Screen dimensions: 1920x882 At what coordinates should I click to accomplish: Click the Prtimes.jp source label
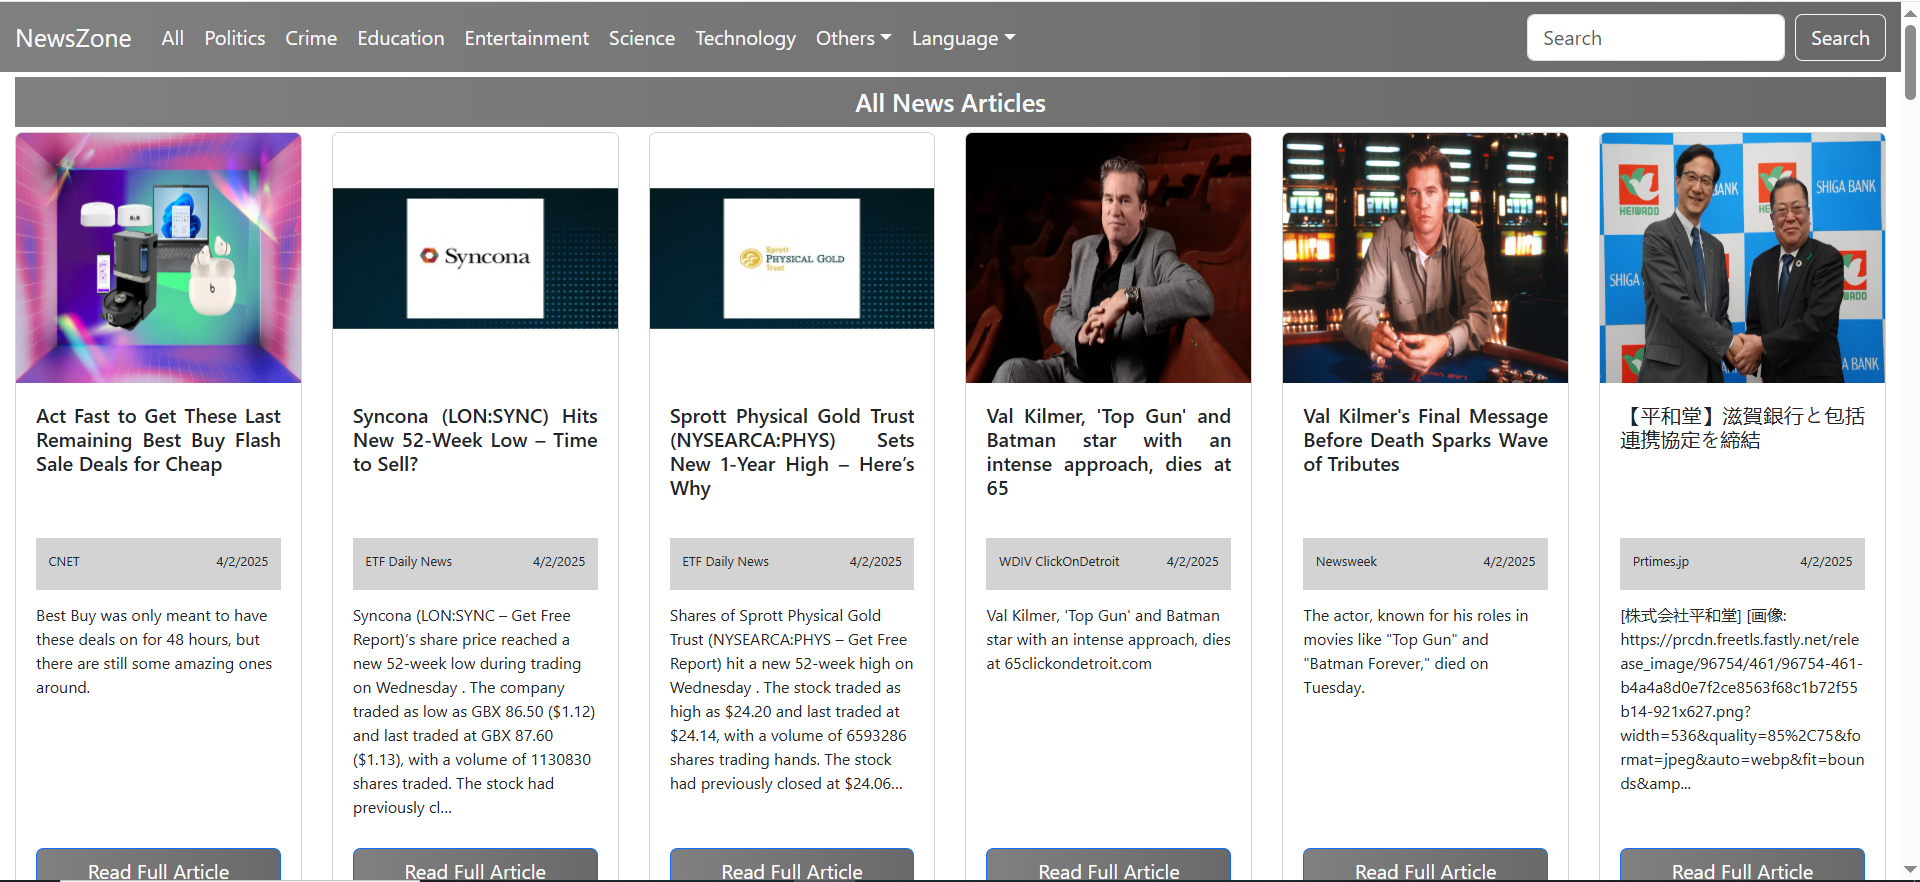(1660, 562)
